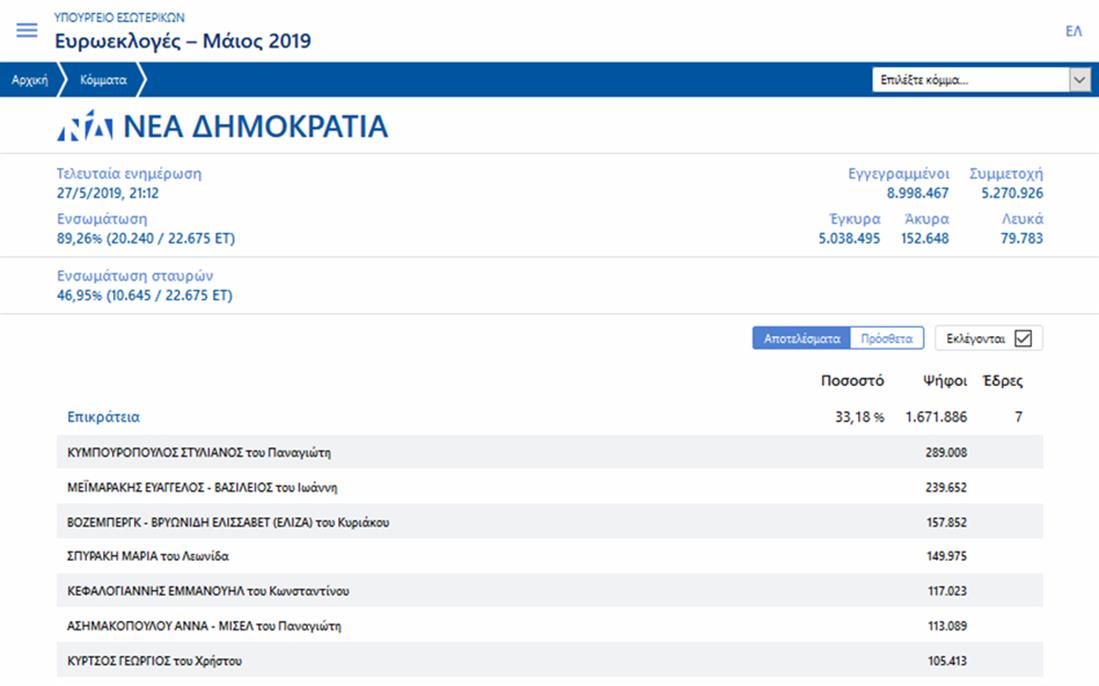Click the ΒΟΖΕΜΠΕΡΓΚ - ΒΡΥΩΝΙΔΗ candidate row
Screen dimensions: 1099x686
(228, 522)
